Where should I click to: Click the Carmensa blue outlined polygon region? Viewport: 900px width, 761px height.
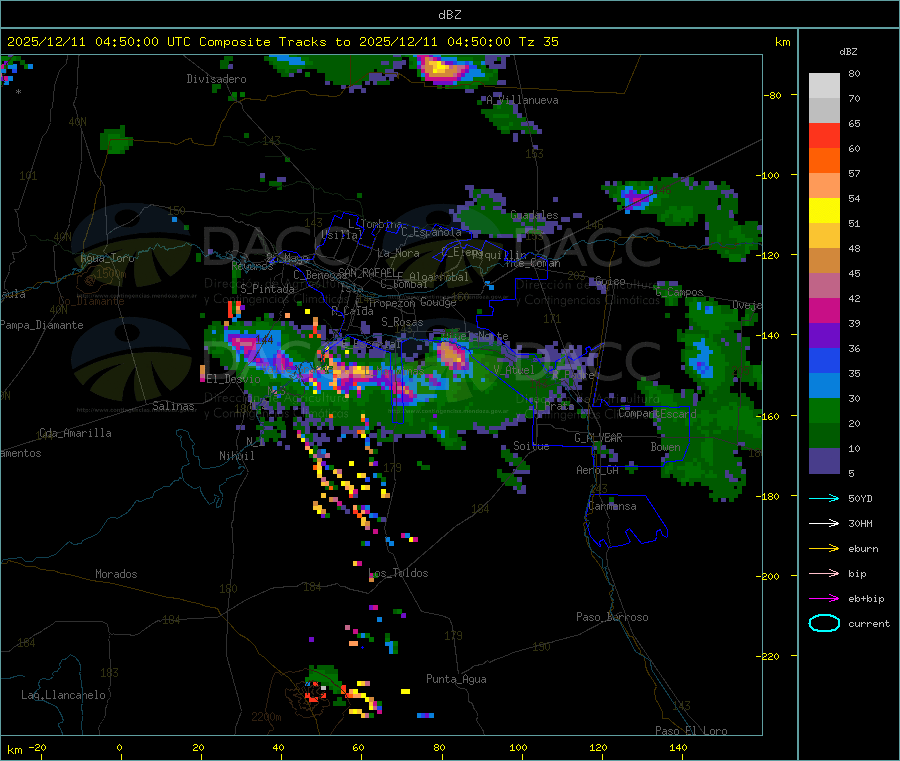[626, 521]
